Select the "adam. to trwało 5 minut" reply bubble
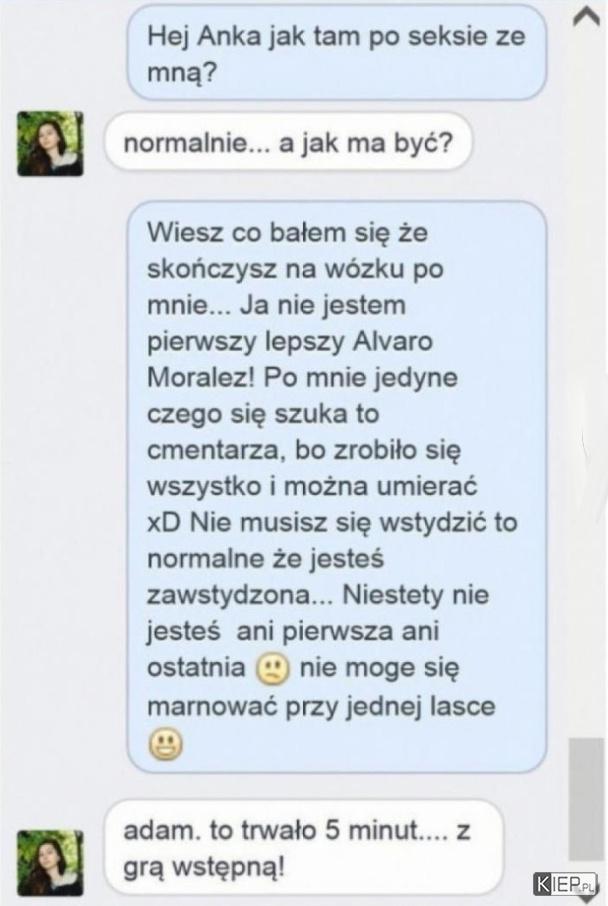This screenshot has width=608, height=906. coord(304,848)
